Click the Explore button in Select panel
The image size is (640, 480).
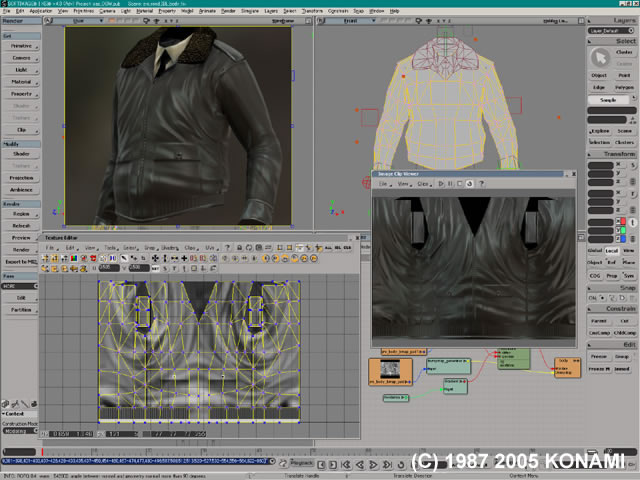click(600, 131)
